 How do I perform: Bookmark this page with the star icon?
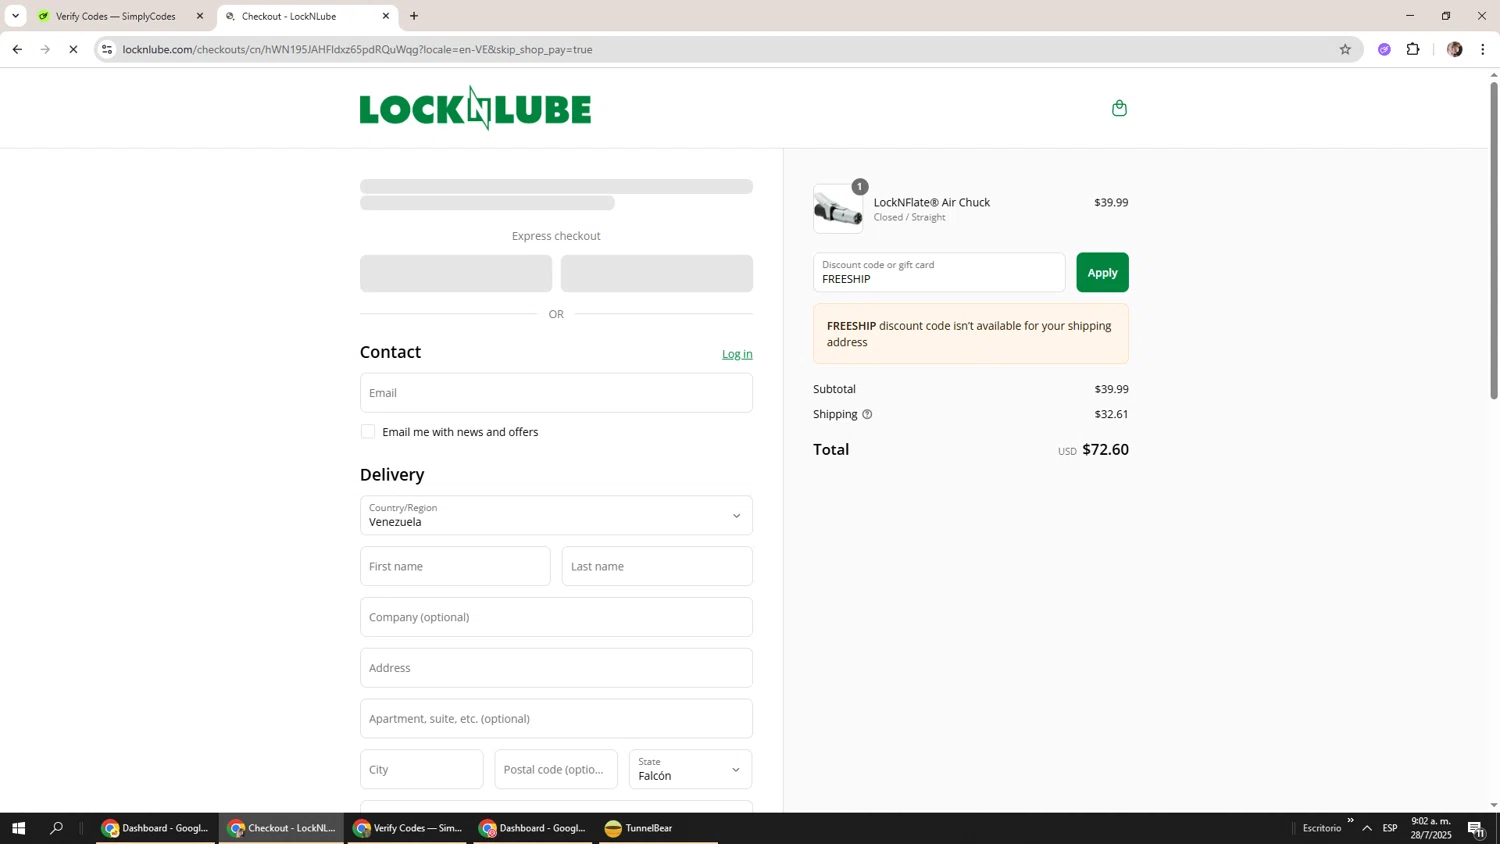pos(1345,49)
